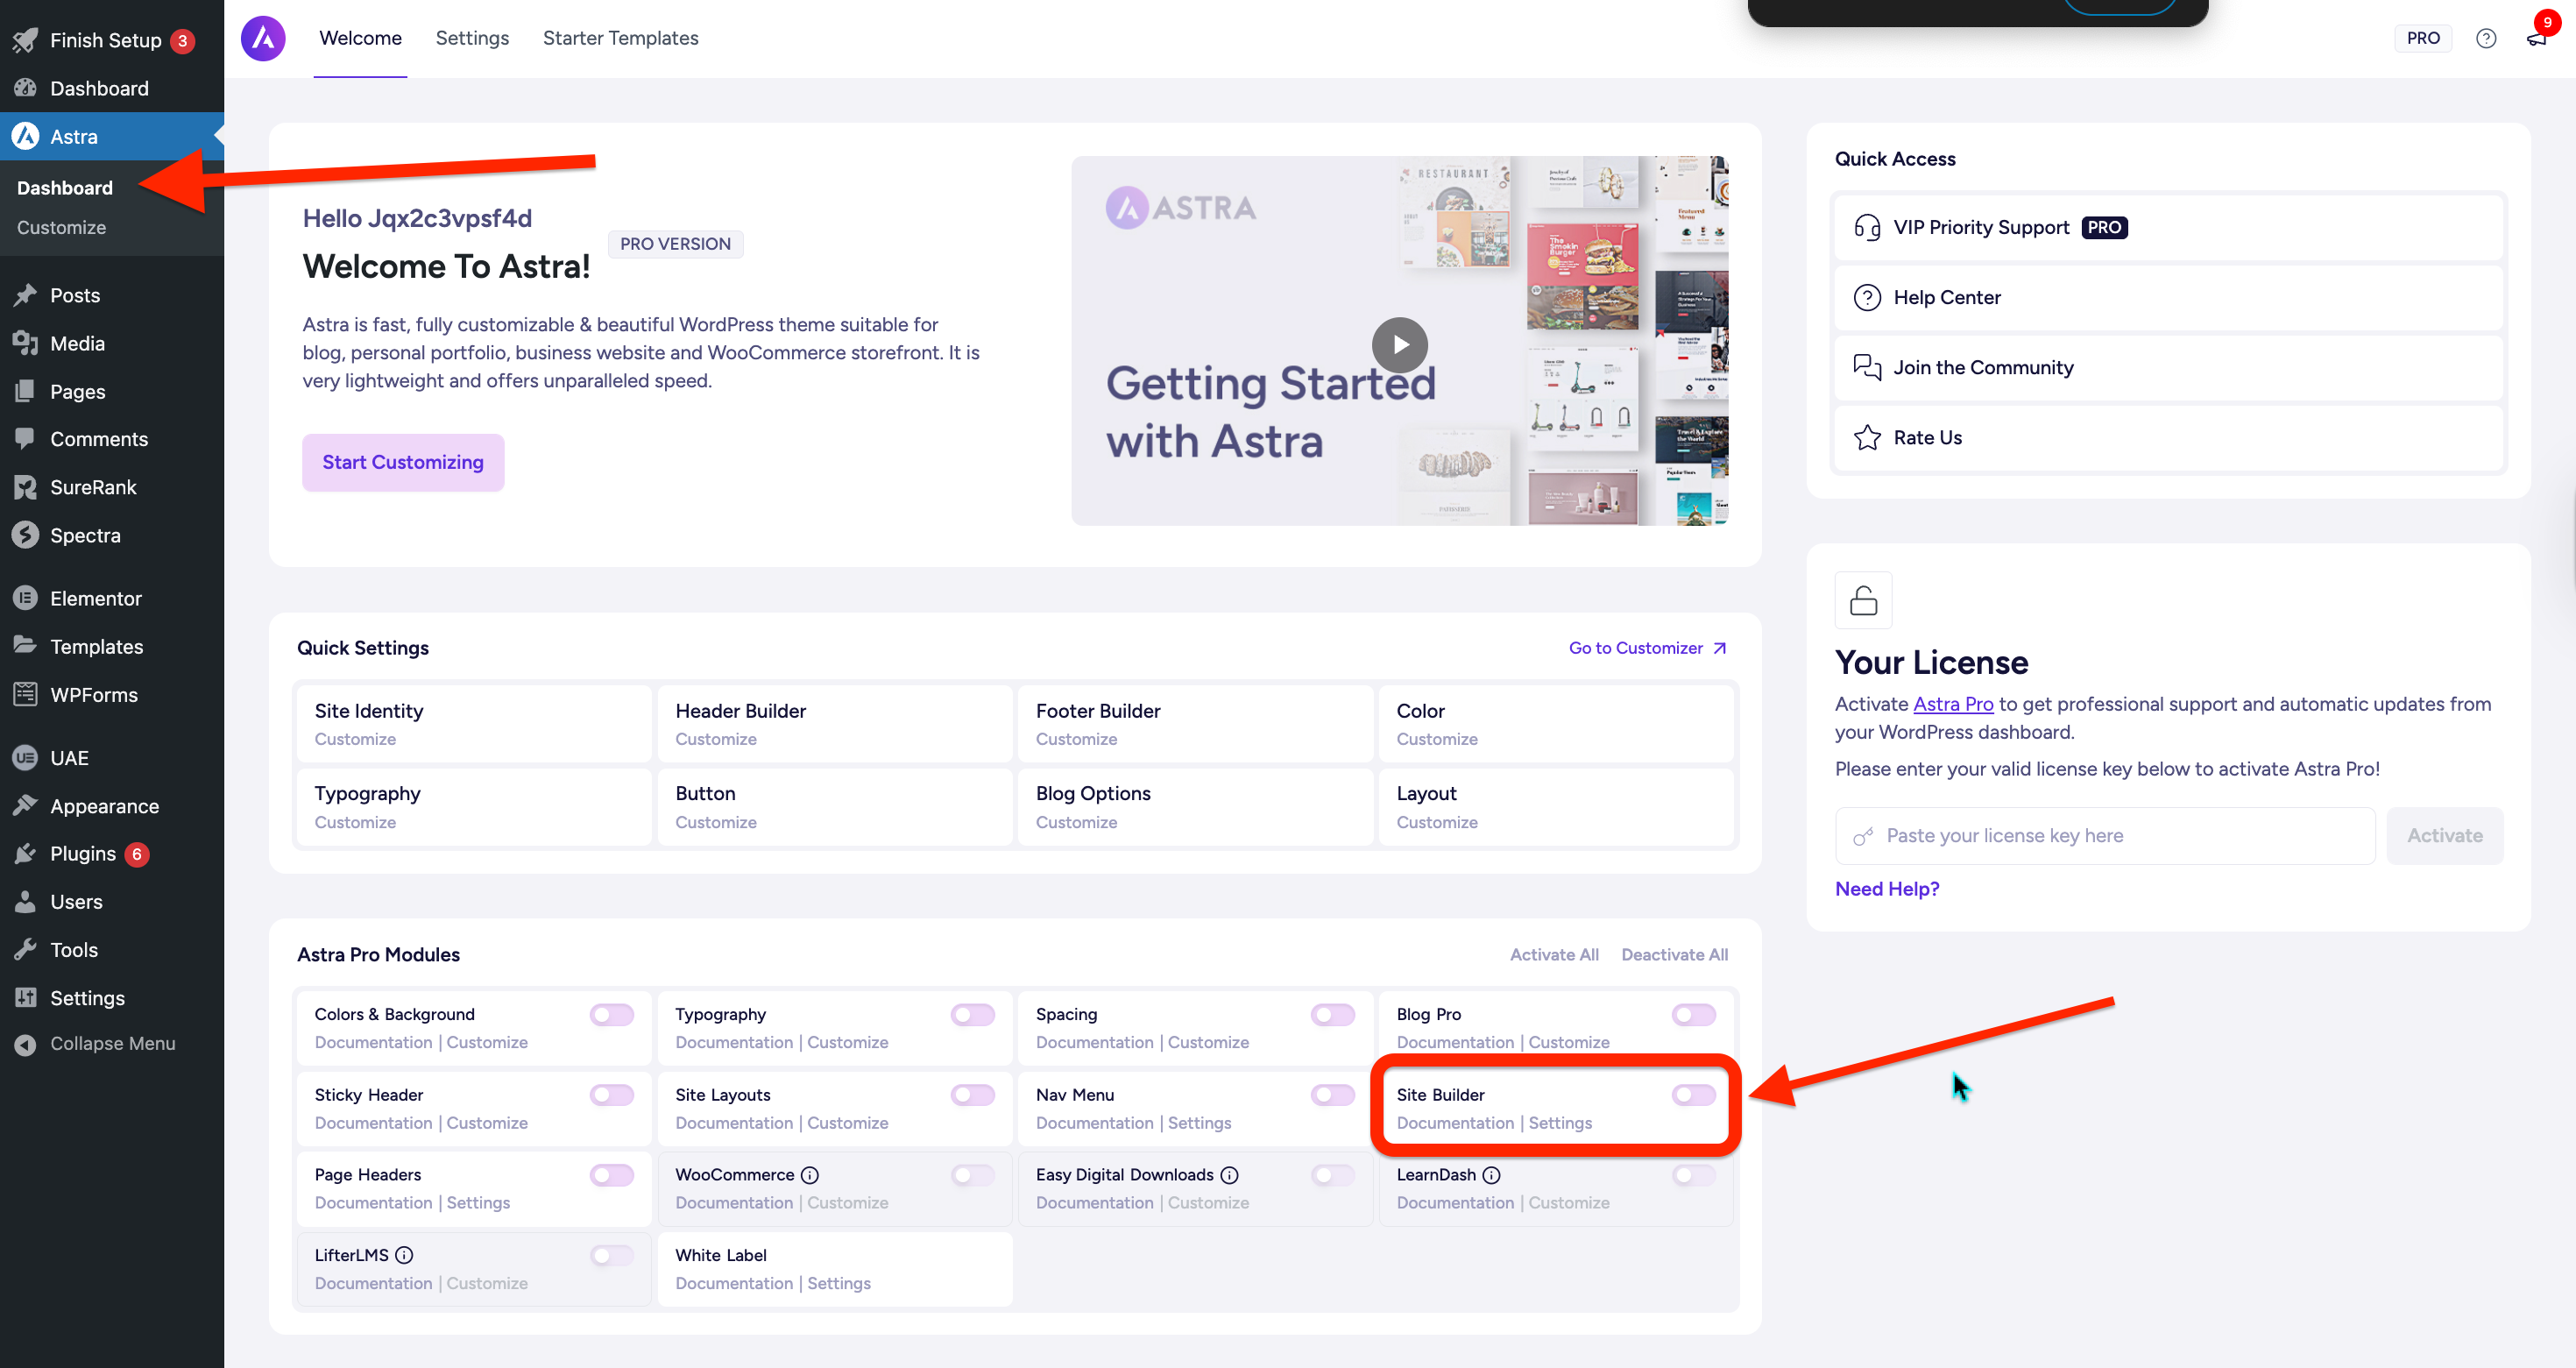Switch on the Sticky Header module
The width and height of the screenshot is (2576, 1368).
(611, 1095)
